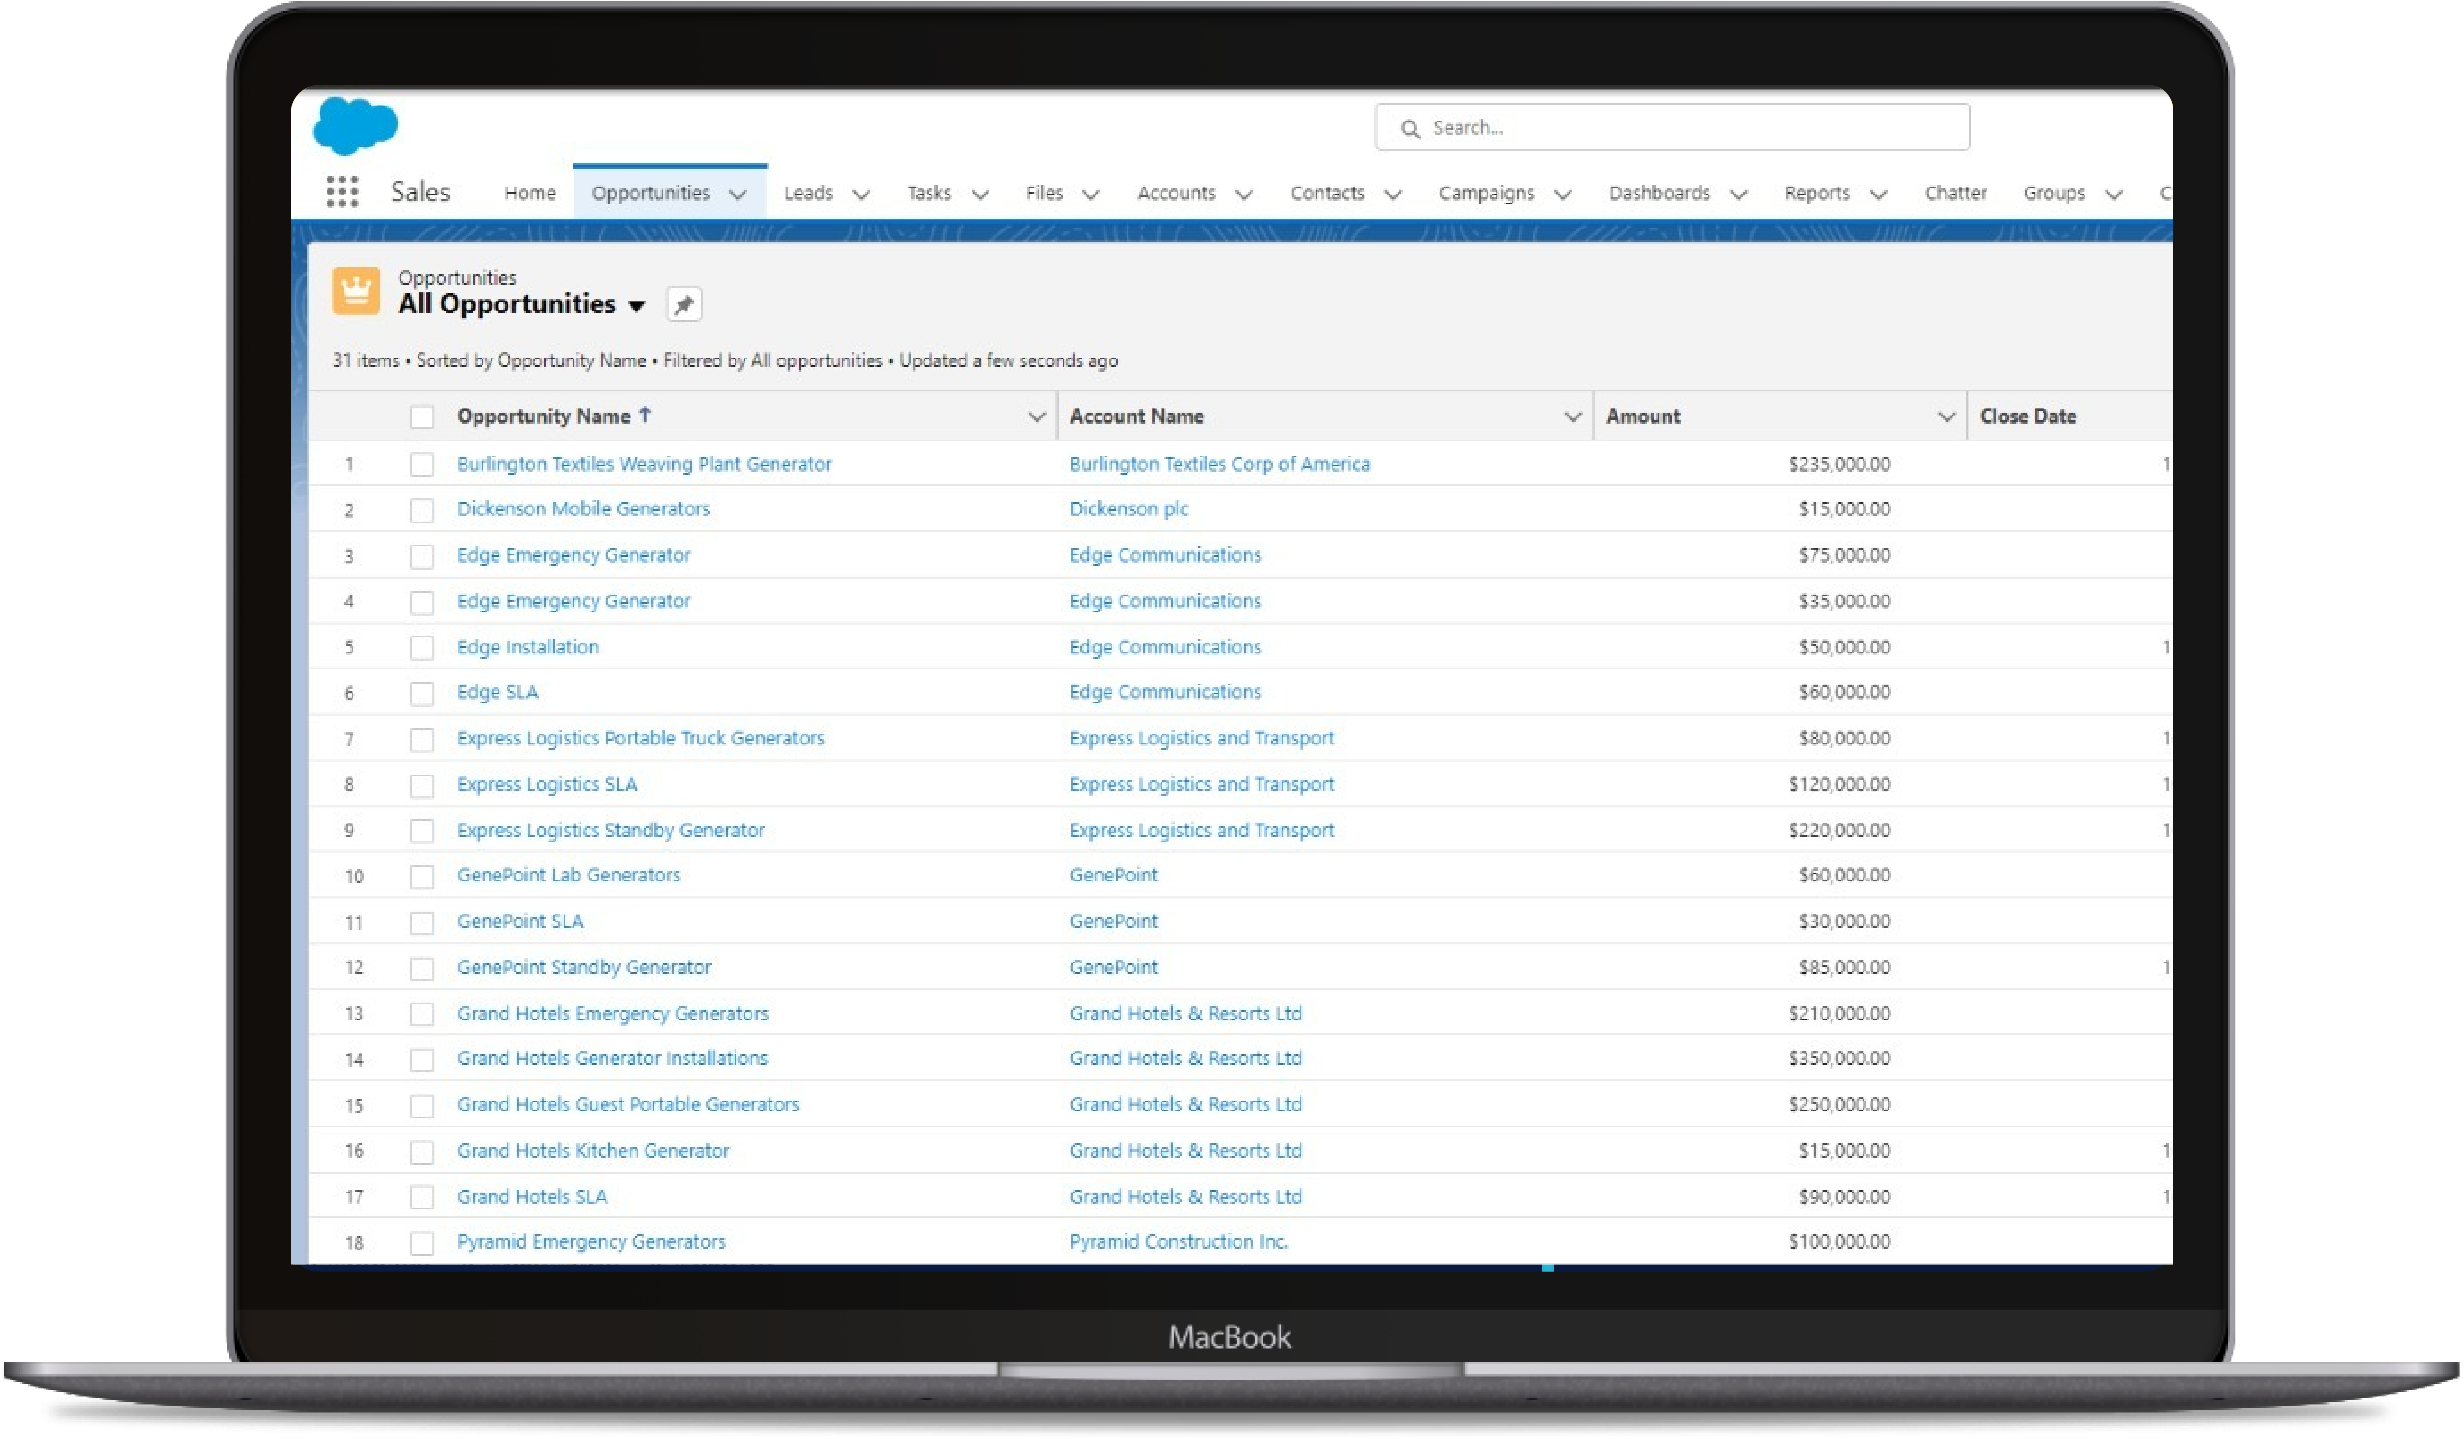Select the Pyramid Emergency Generators row checkbox
2464x1439 pixels.
click(x=422, y=1243)
